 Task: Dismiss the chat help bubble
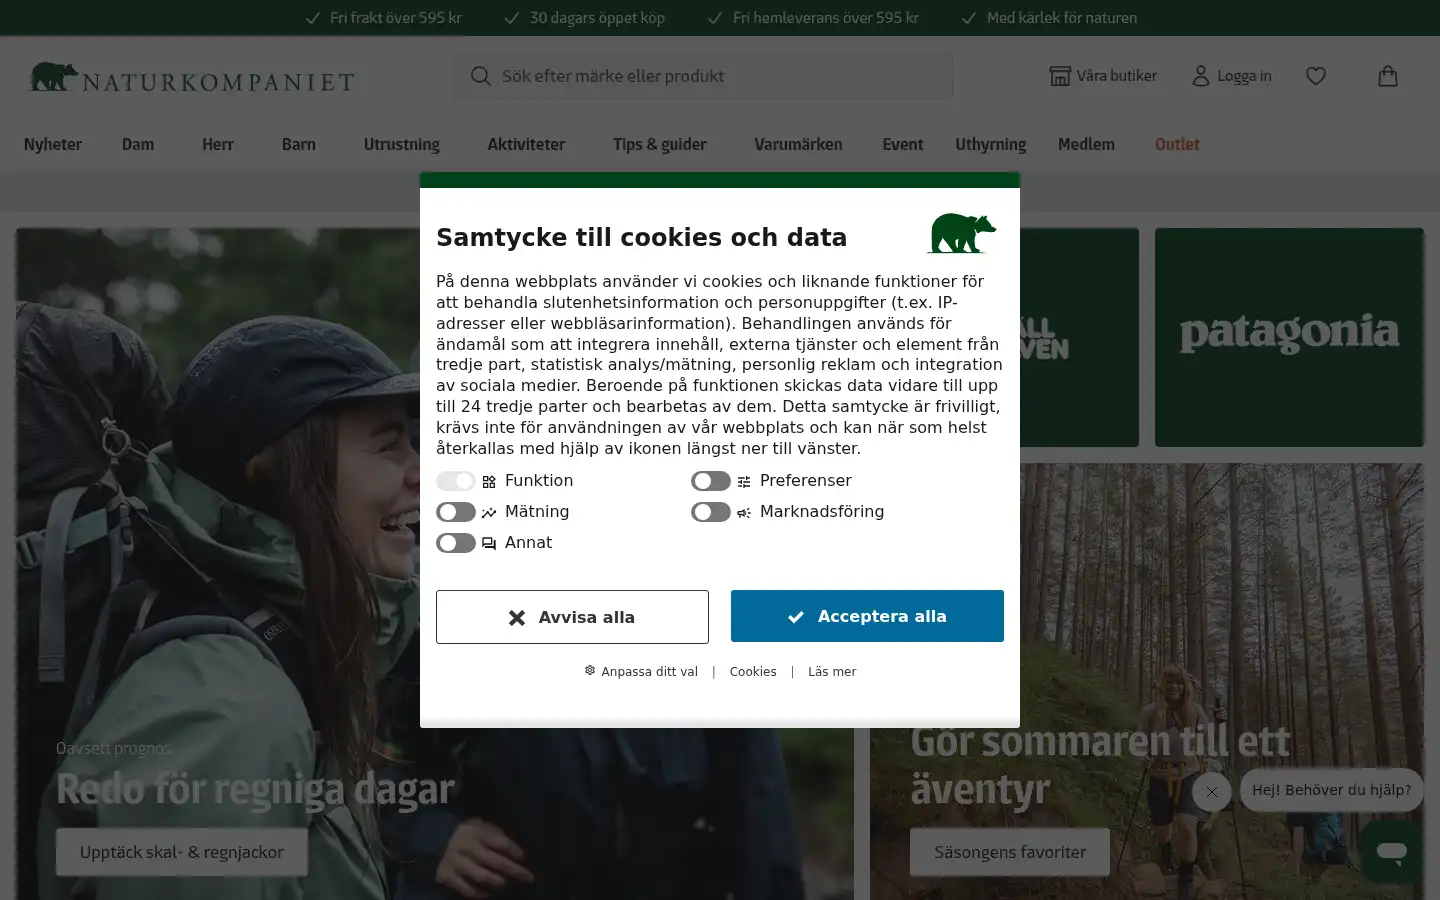(1211, 792)
